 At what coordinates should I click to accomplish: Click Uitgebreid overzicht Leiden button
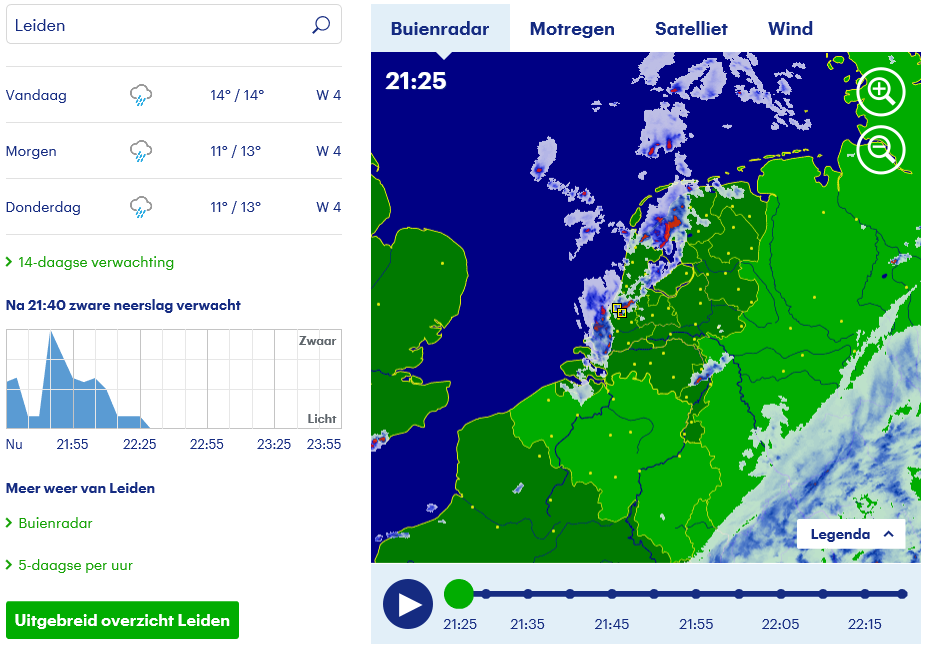click(122, 620)
